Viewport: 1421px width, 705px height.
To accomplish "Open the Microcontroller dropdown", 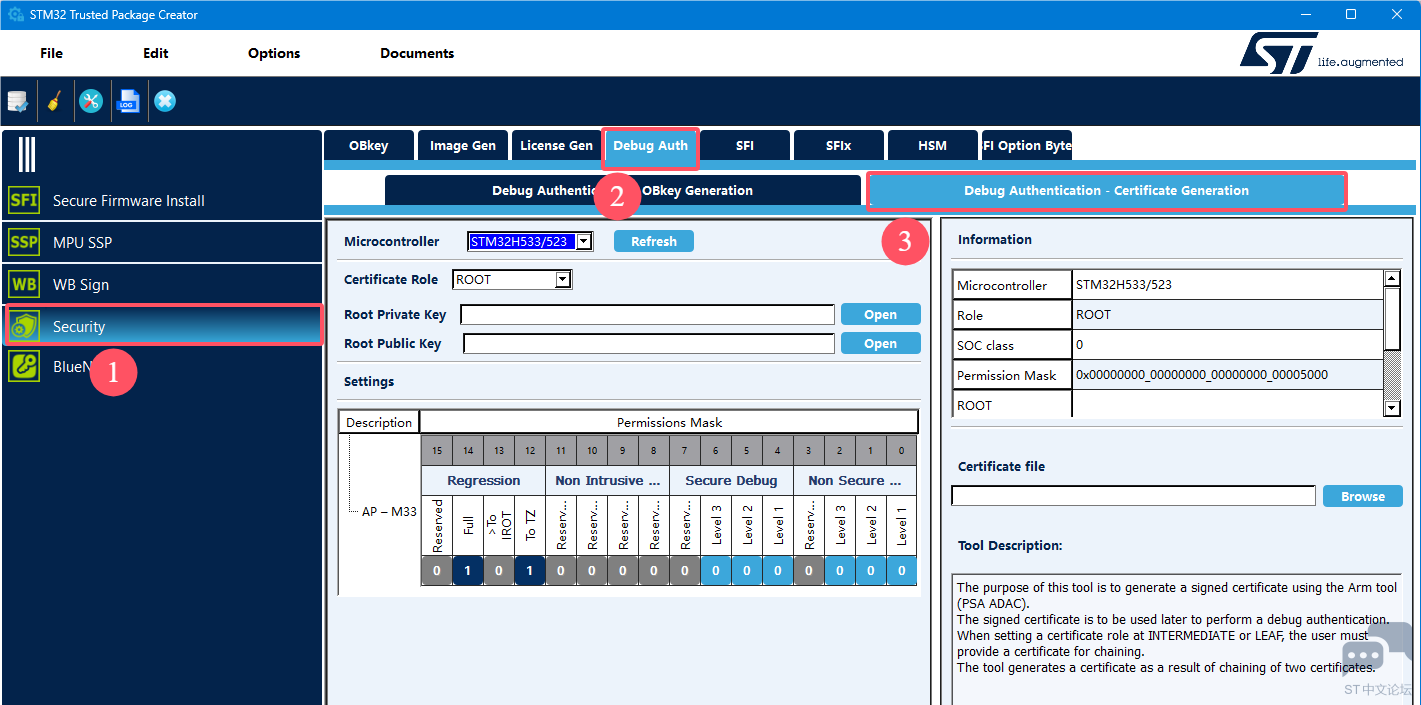I will [585, 241].
